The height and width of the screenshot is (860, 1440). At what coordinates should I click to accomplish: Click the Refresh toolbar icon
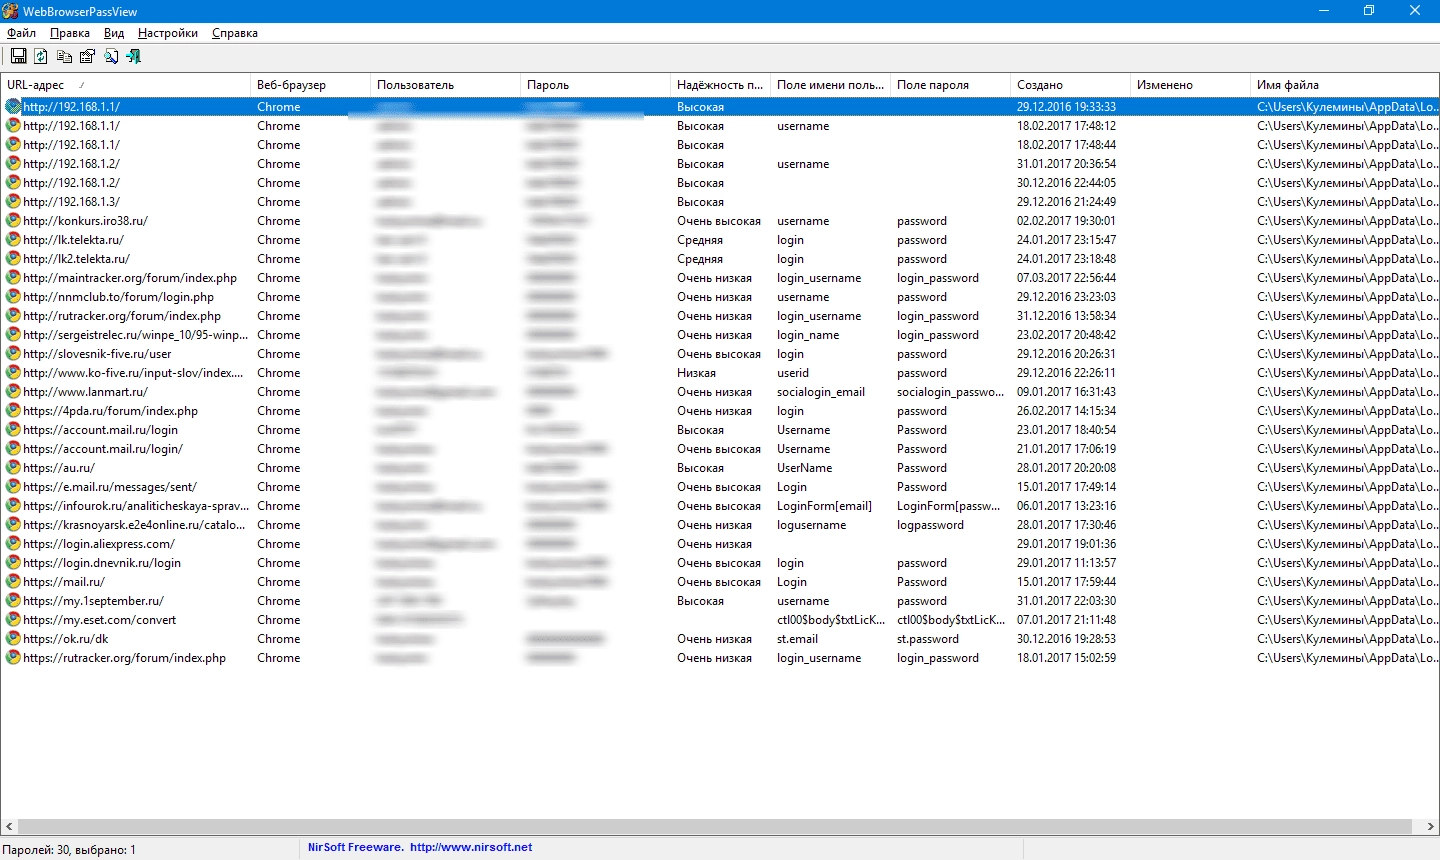(41, 57)
